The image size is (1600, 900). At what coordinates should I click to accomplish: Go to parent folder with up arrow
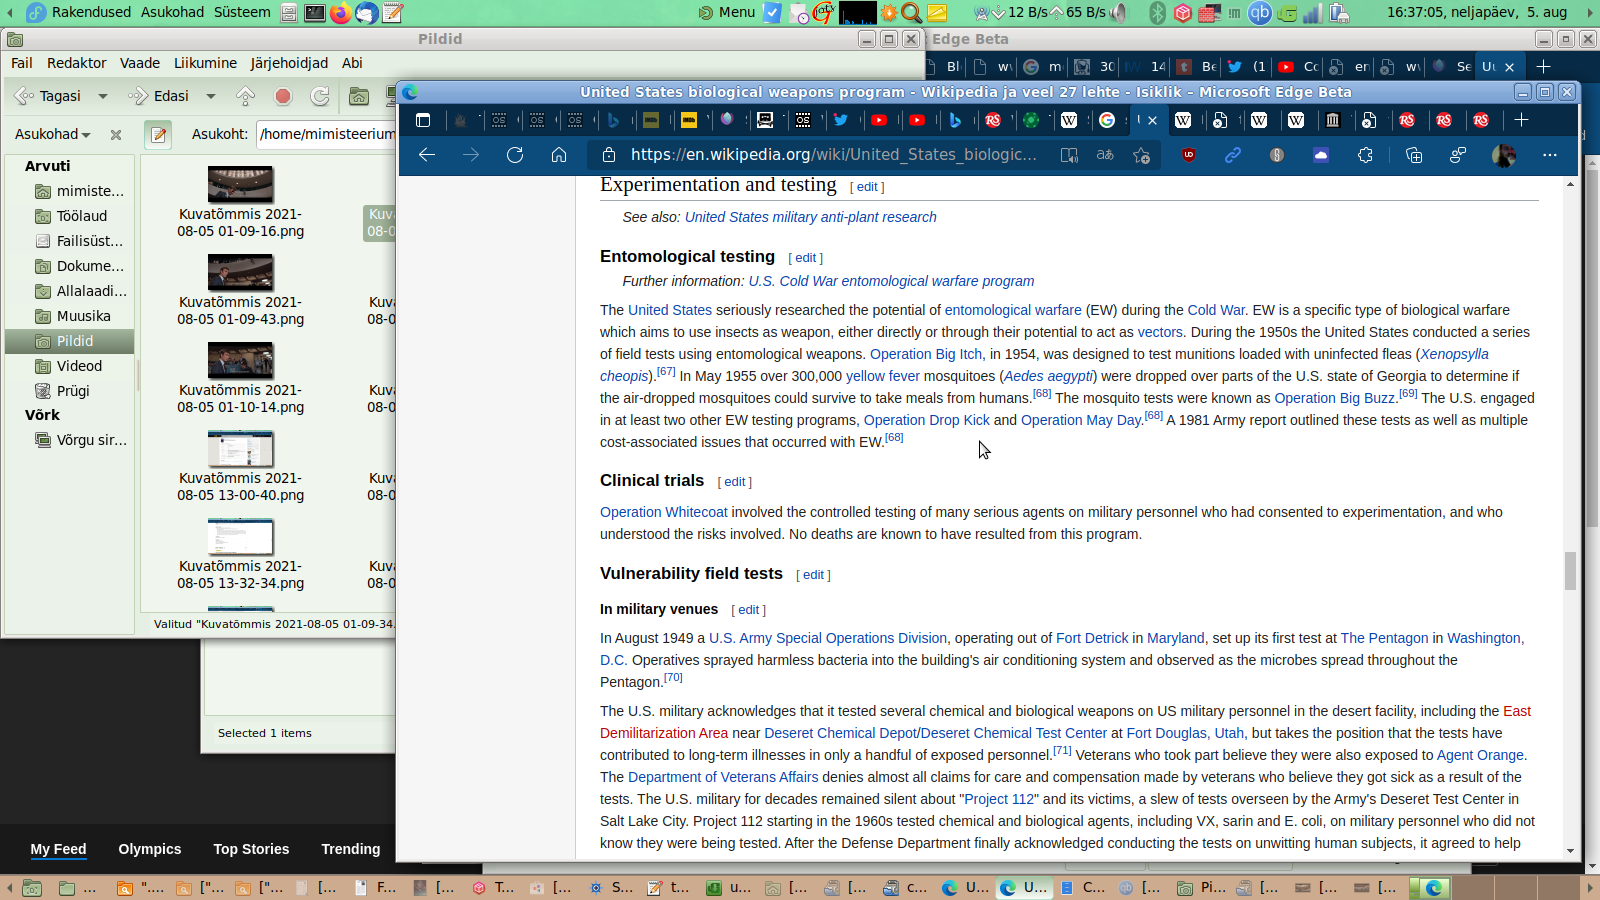(x=245, y=96)
